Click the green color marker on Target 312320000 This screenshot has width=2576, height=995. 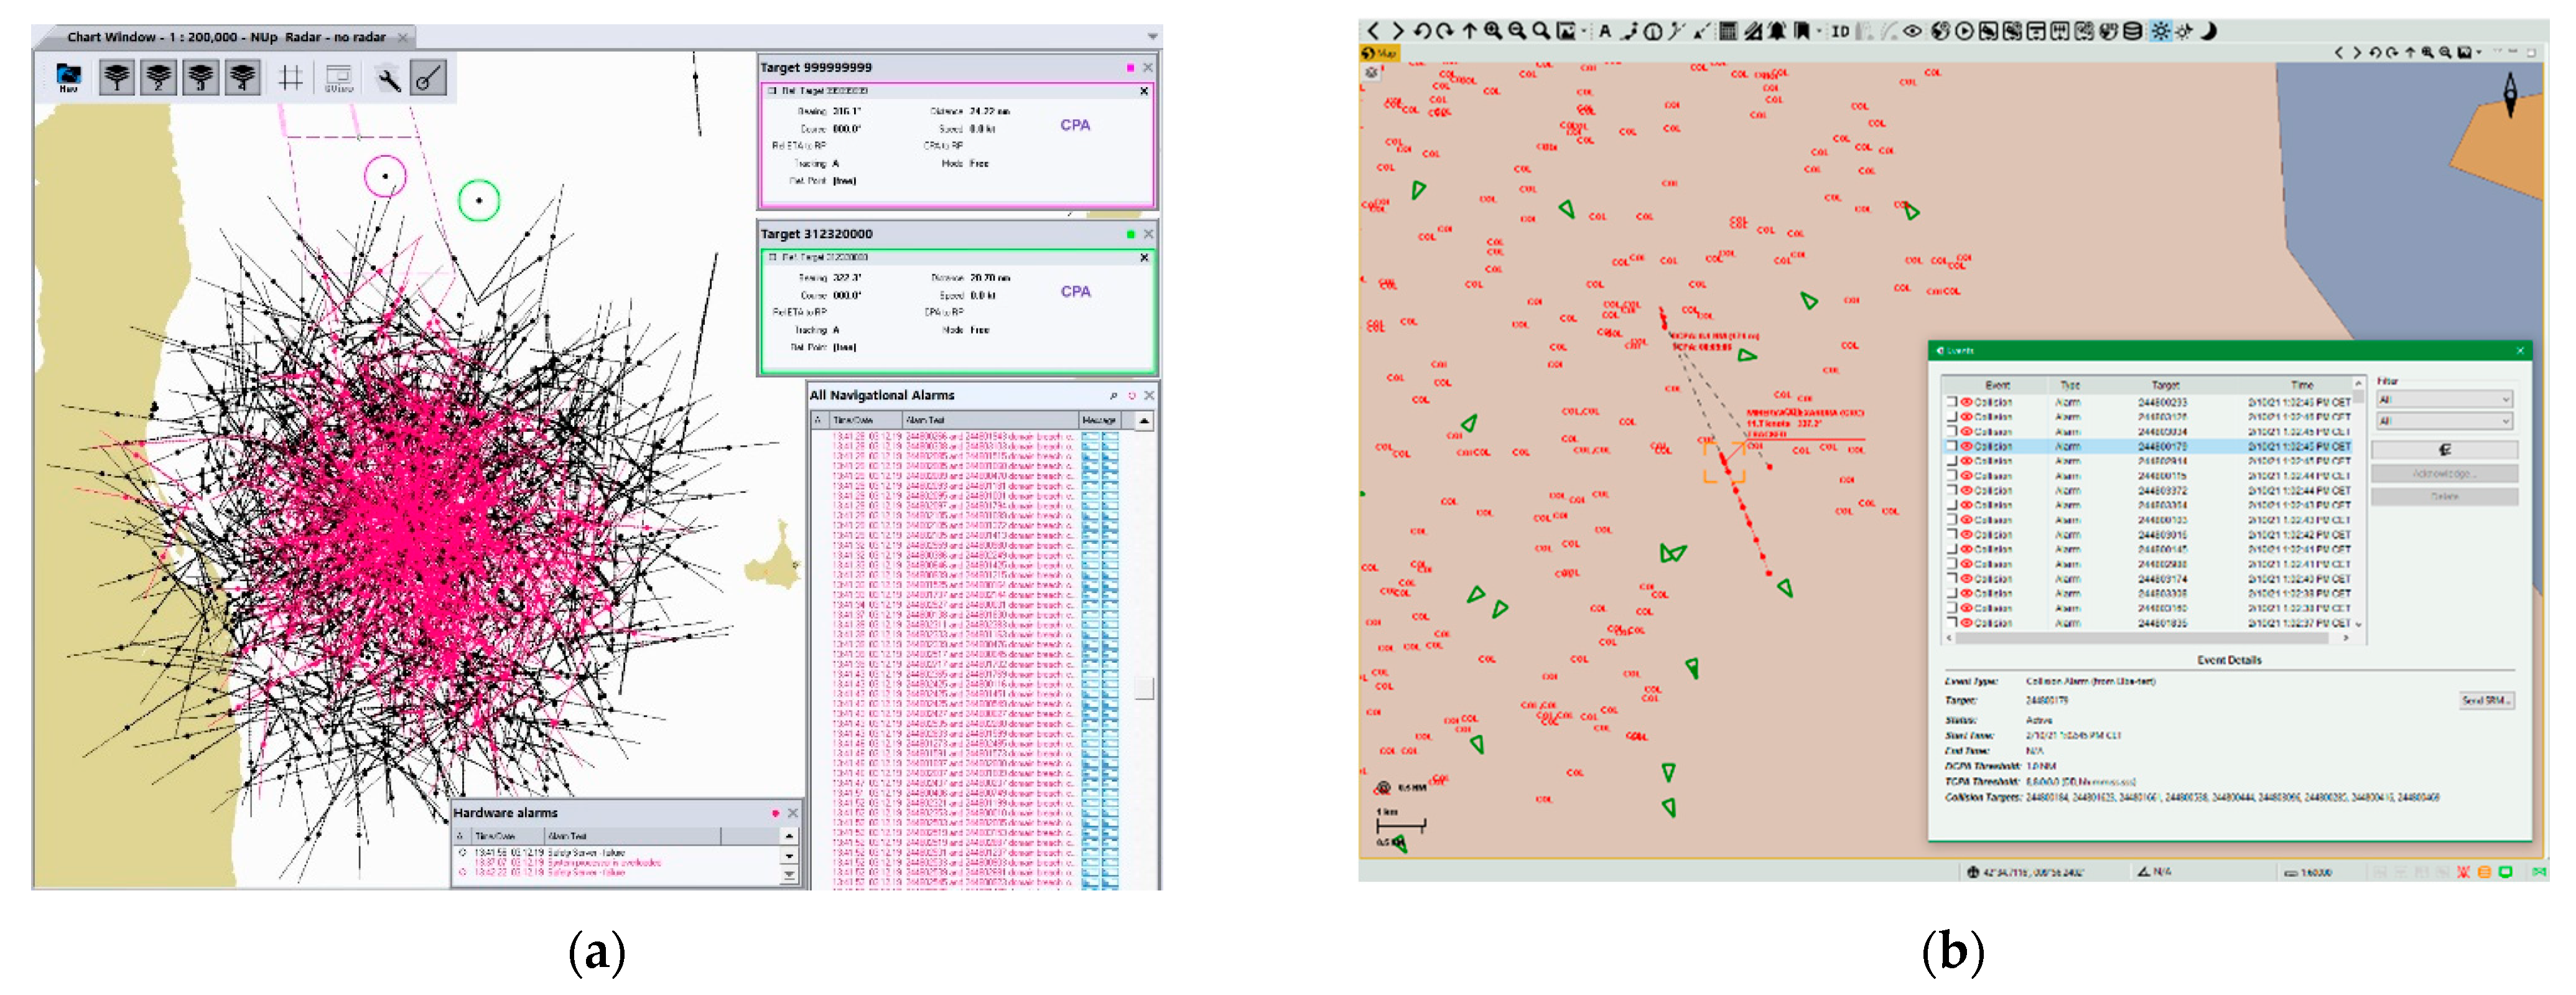1131,234
